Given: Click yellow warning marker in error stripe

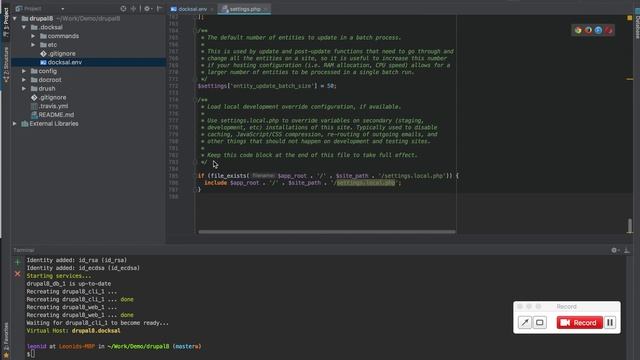Looking at the screenshot, I should [x=629, y=79].
